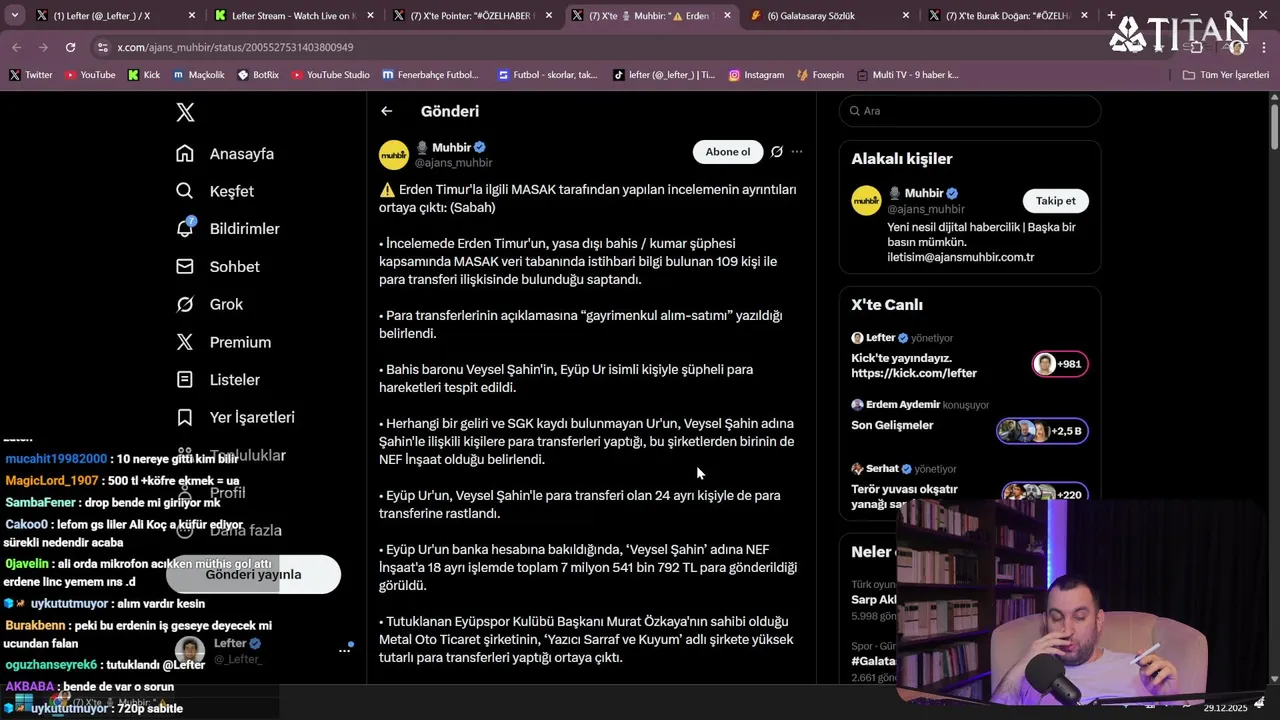Reload the current page
This screenshot has width=1280, height=720.
(70, 47)
